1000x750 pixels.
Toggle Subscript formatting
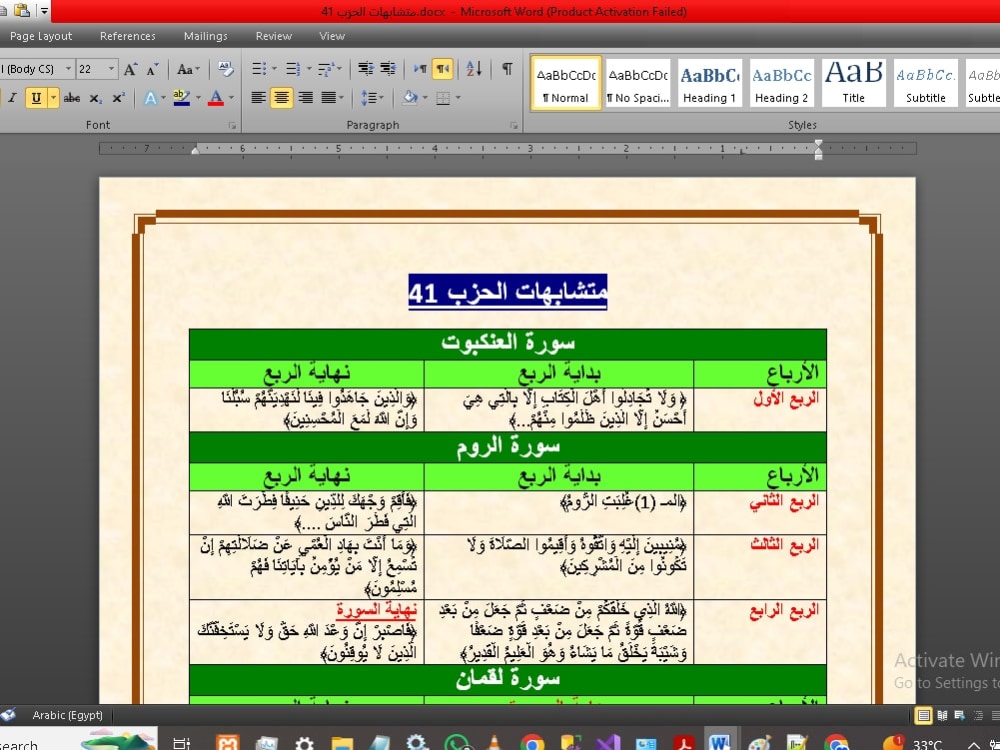[x=96, y=98]
